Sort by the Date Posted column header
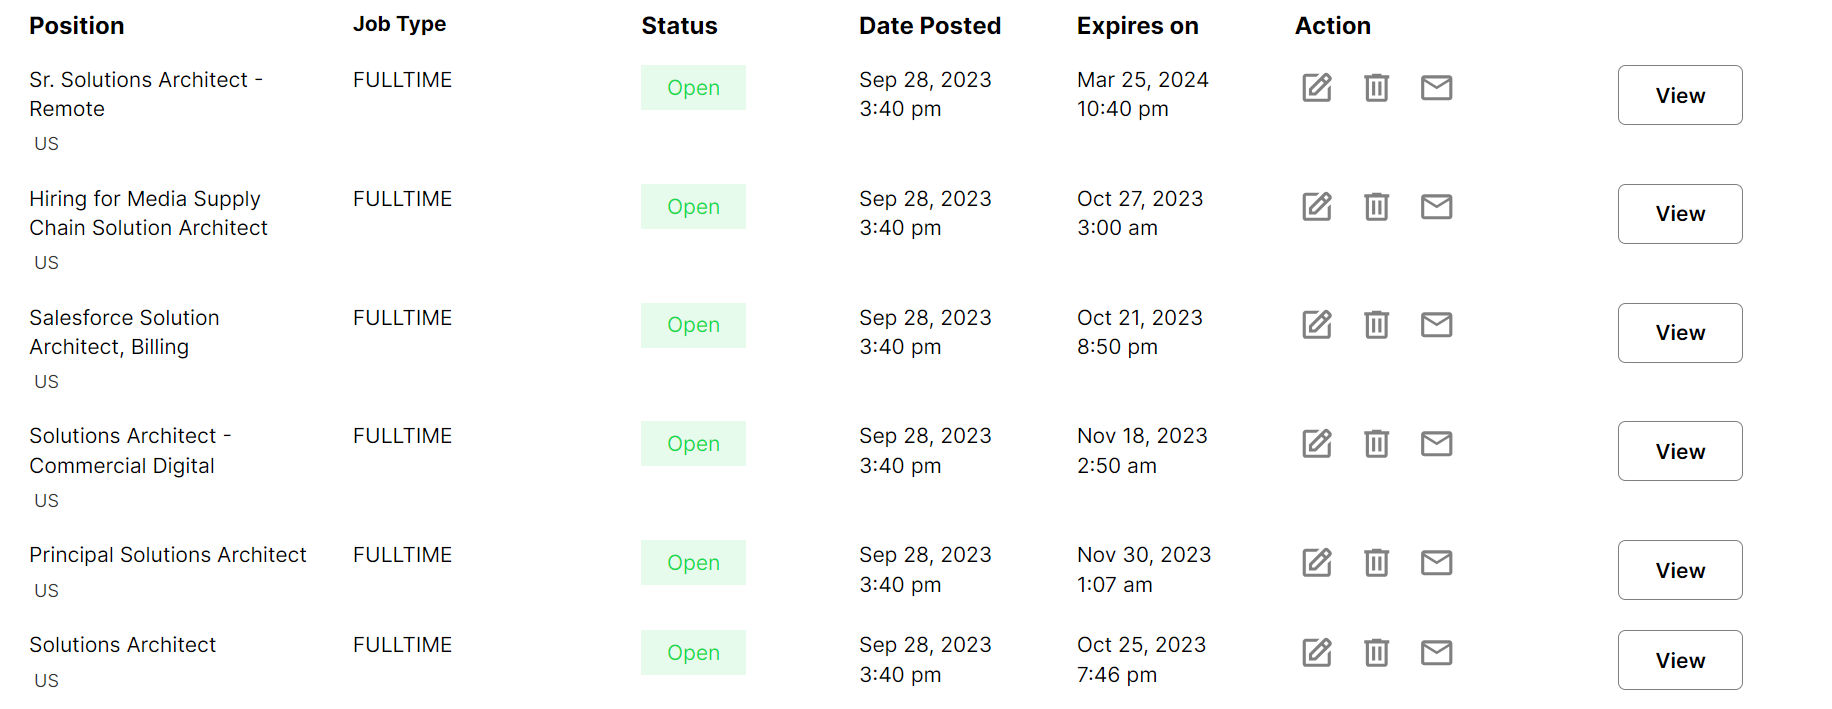 pyautogui.click(x=930, y=26)
